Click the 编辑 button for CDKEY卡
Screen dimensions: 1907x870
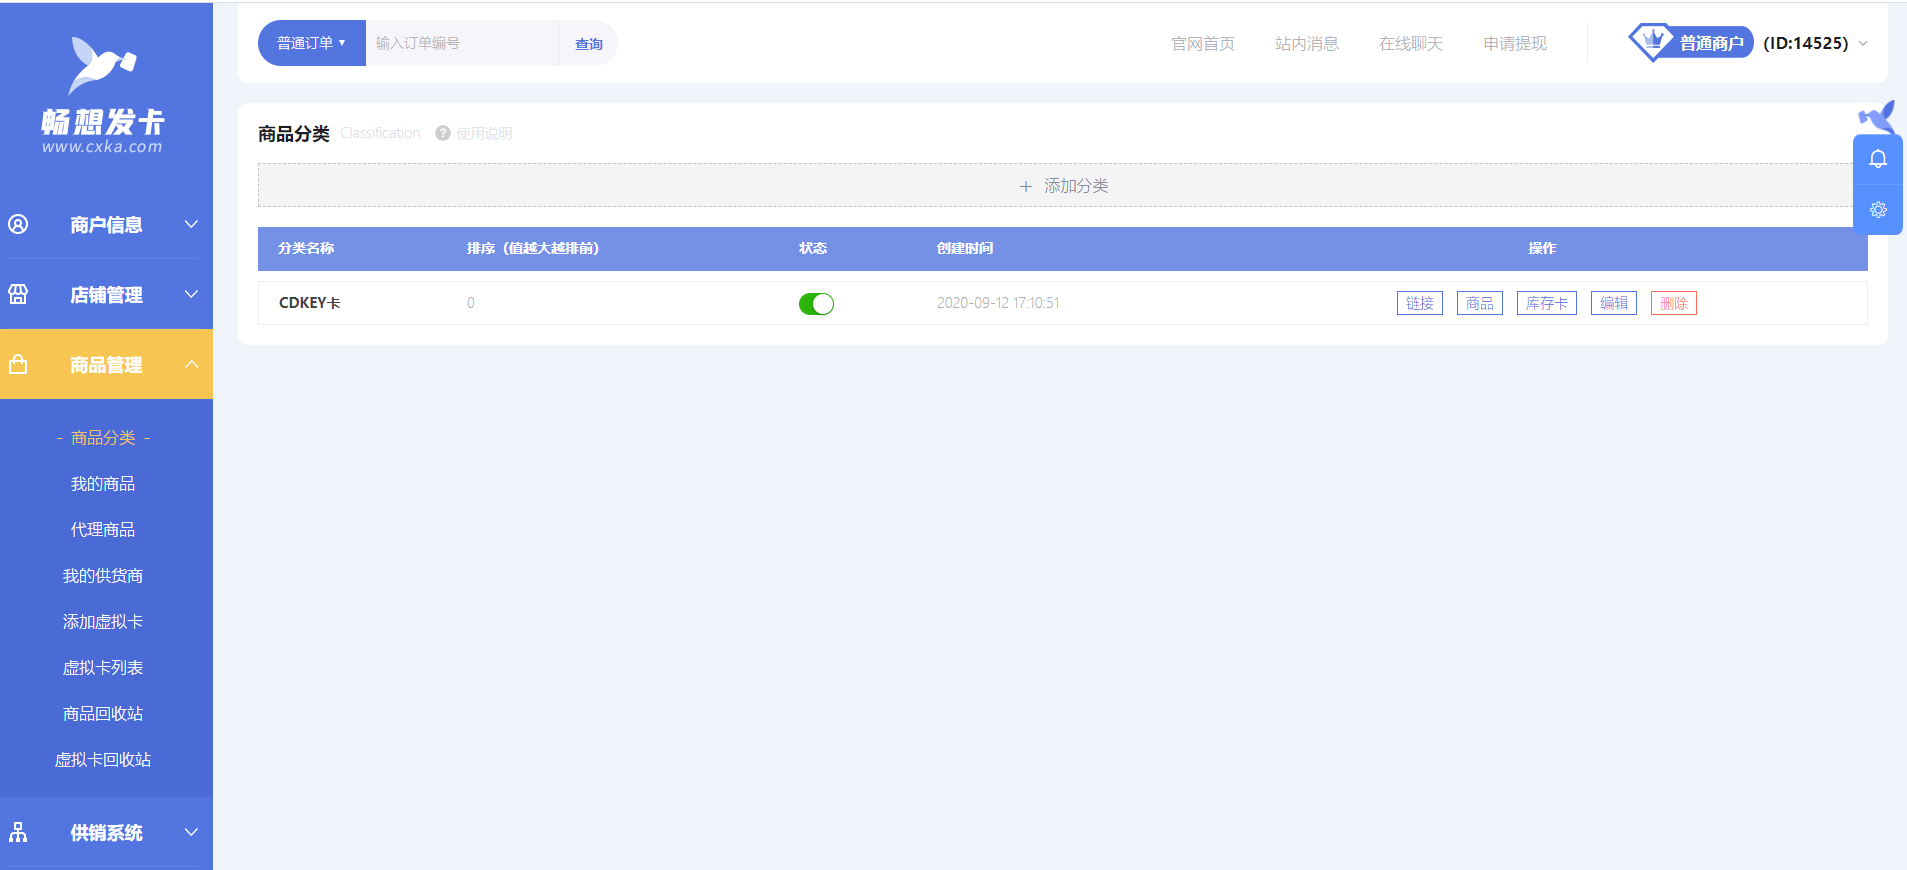point(1613,303)
